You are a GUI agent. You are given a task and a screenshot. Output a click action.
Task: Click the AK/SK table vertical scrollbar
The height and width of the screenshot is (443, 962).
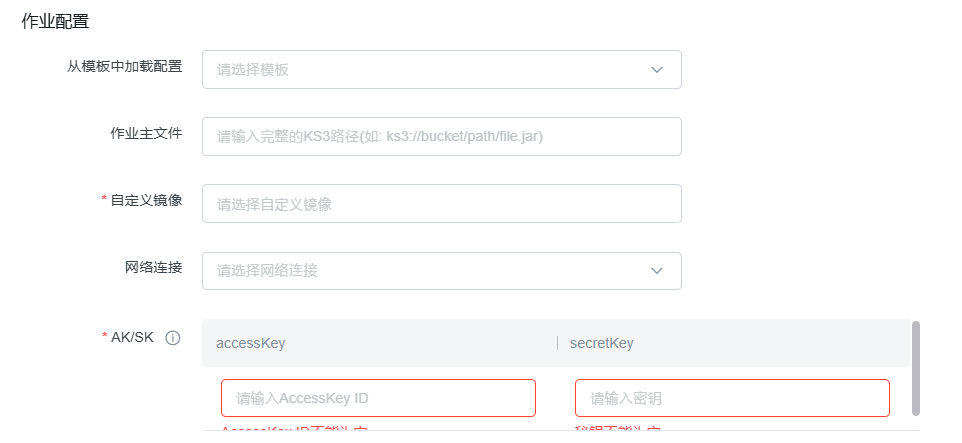click(x=915, y=366)
